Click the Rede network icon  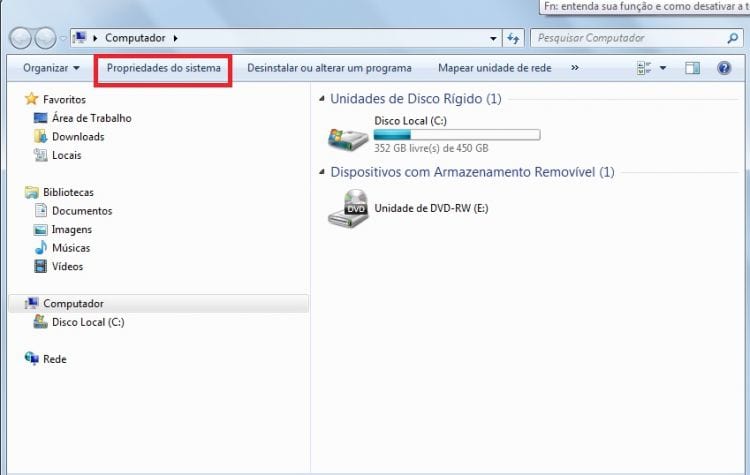tap(32, 358)
